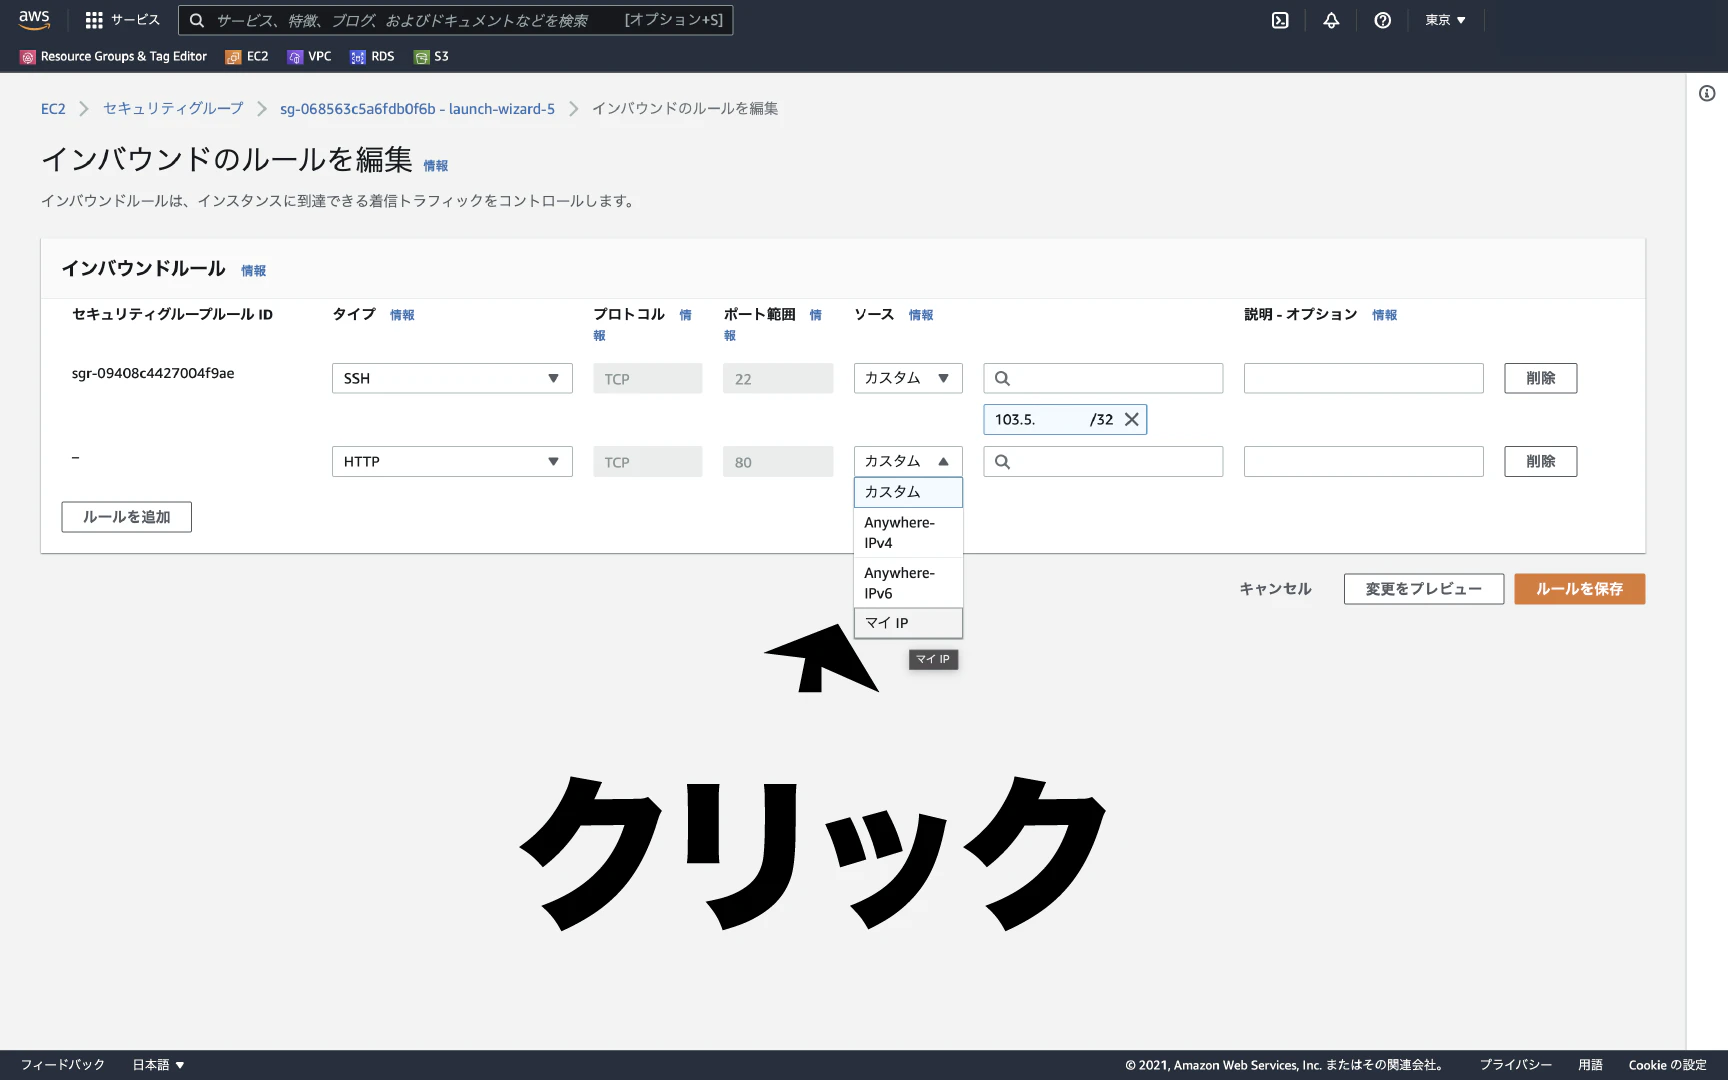This screenshot has width=1728, height=1080.
Task: Select マイ IP from source list
Action: point(908,623)
